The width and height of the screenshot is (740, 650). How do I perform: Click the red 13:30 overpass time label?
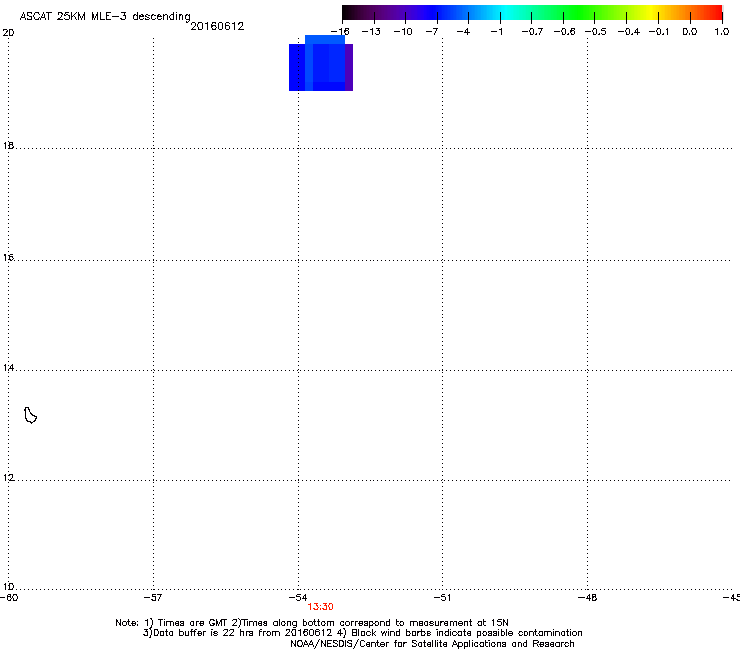click(x=320, y=607)
